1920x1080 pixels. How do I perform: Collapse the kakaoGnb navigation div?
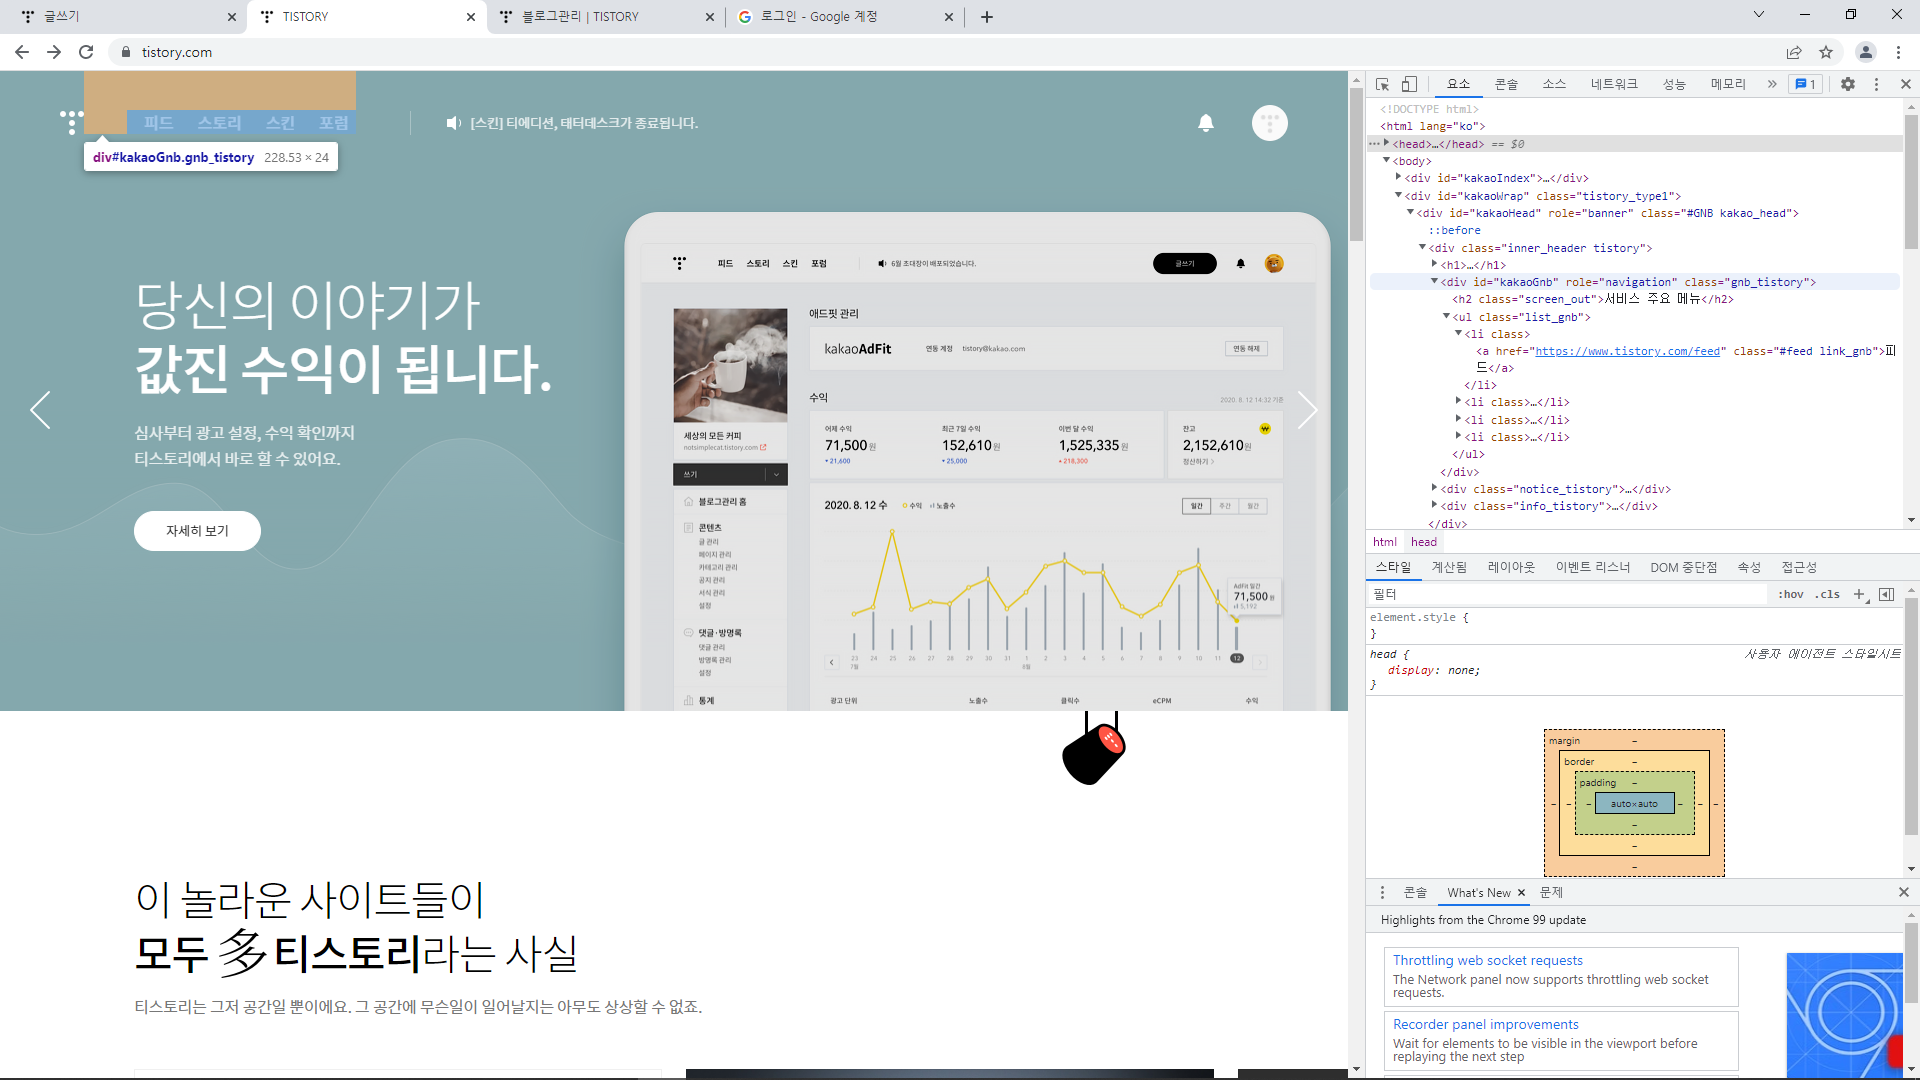(1435, 282)
